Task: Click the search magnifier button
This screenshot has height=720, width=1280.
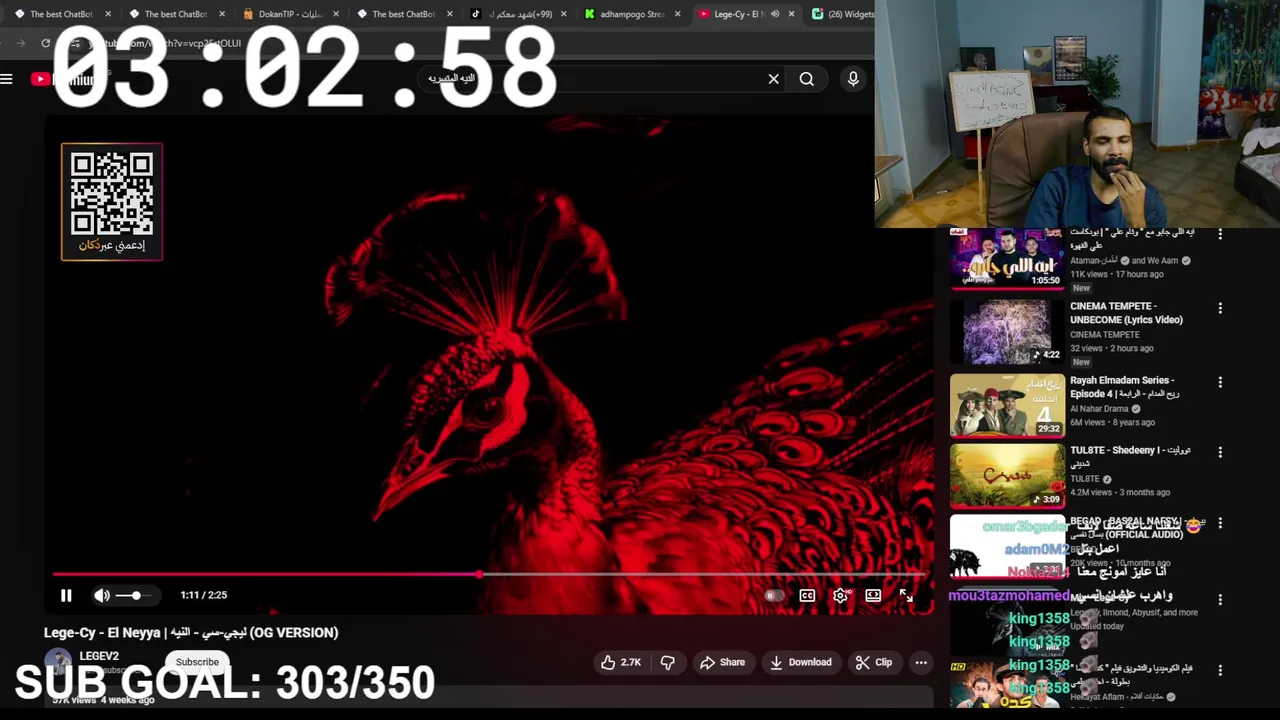Action: pos(806,79)
